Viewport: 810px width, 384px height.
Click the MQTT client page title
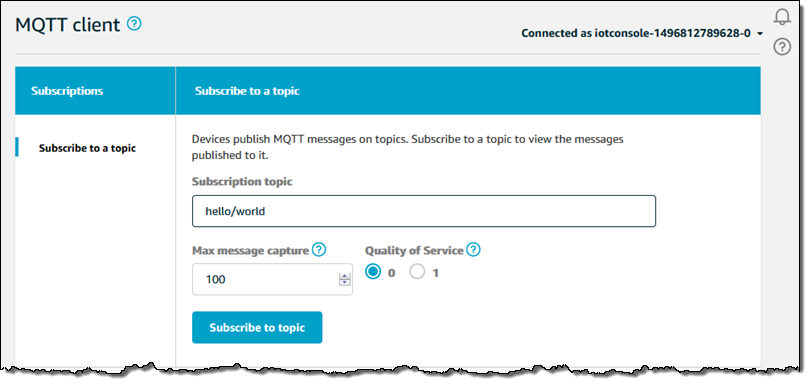click(x=68, y=24)
